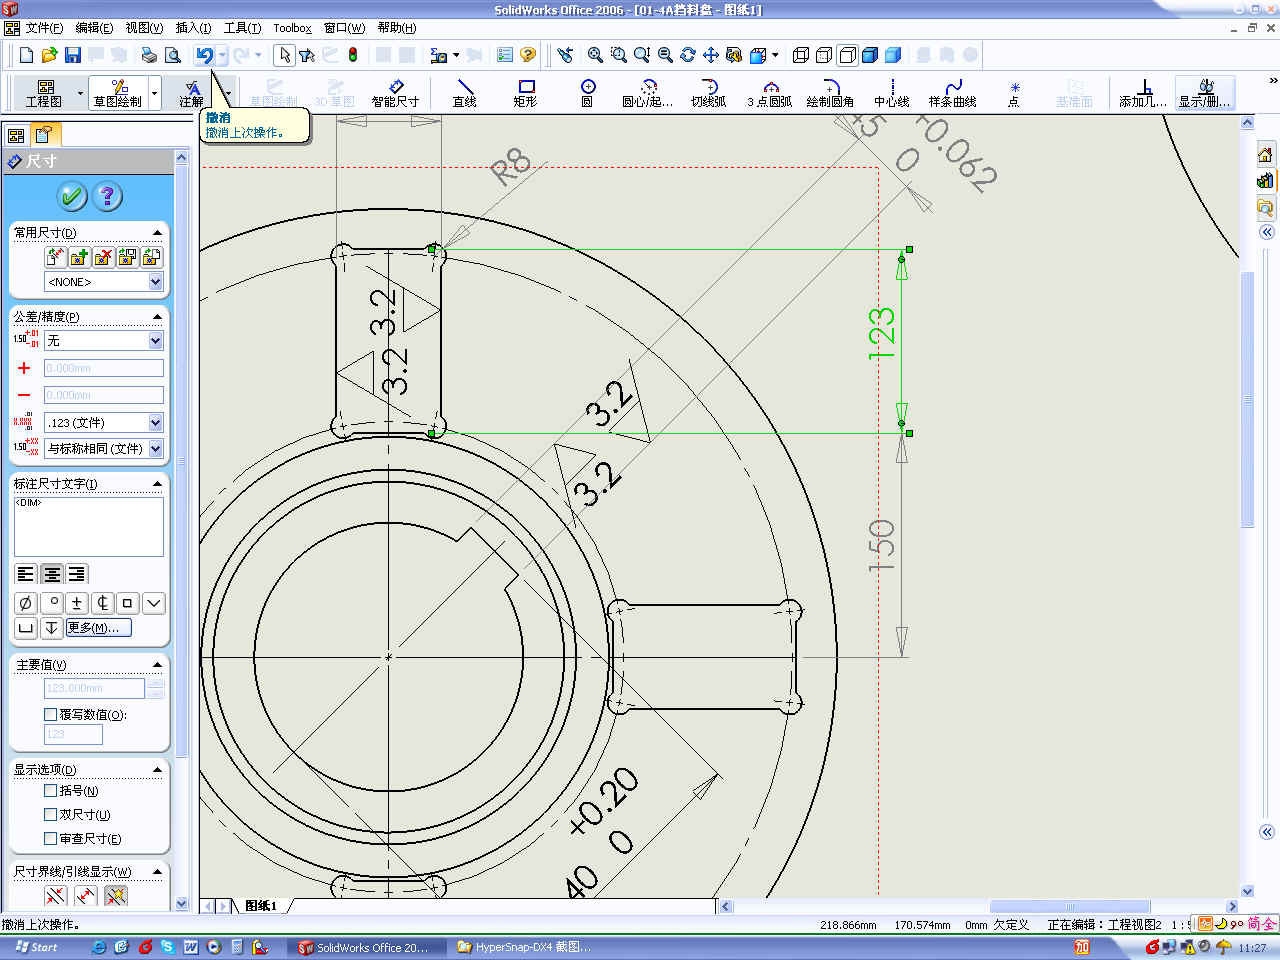This screenshot has width=1280, height=960.
Task: Click the Windows Start button
Action: click(x=36, y=947)
